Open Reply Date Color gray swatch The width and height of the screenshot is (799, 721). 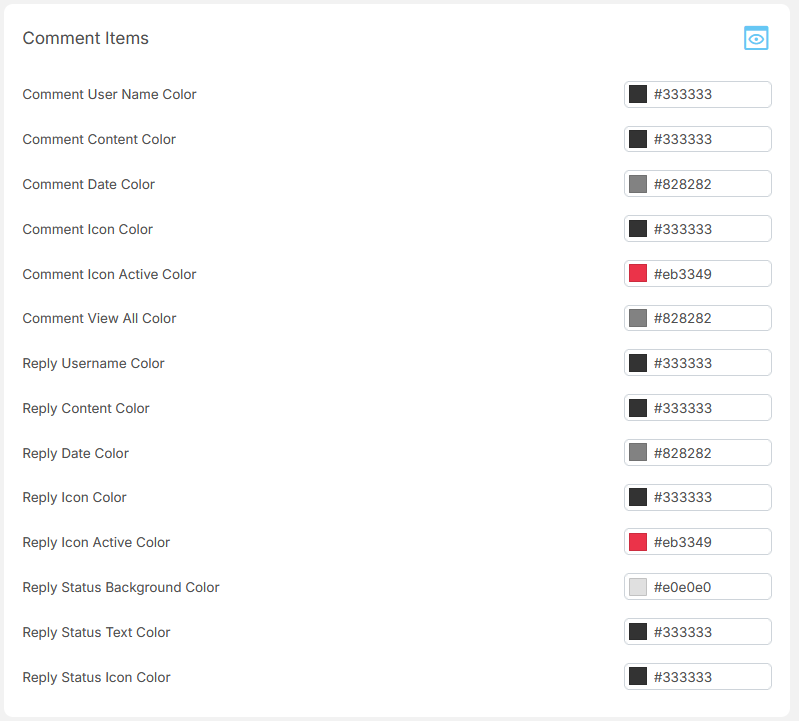638,453
